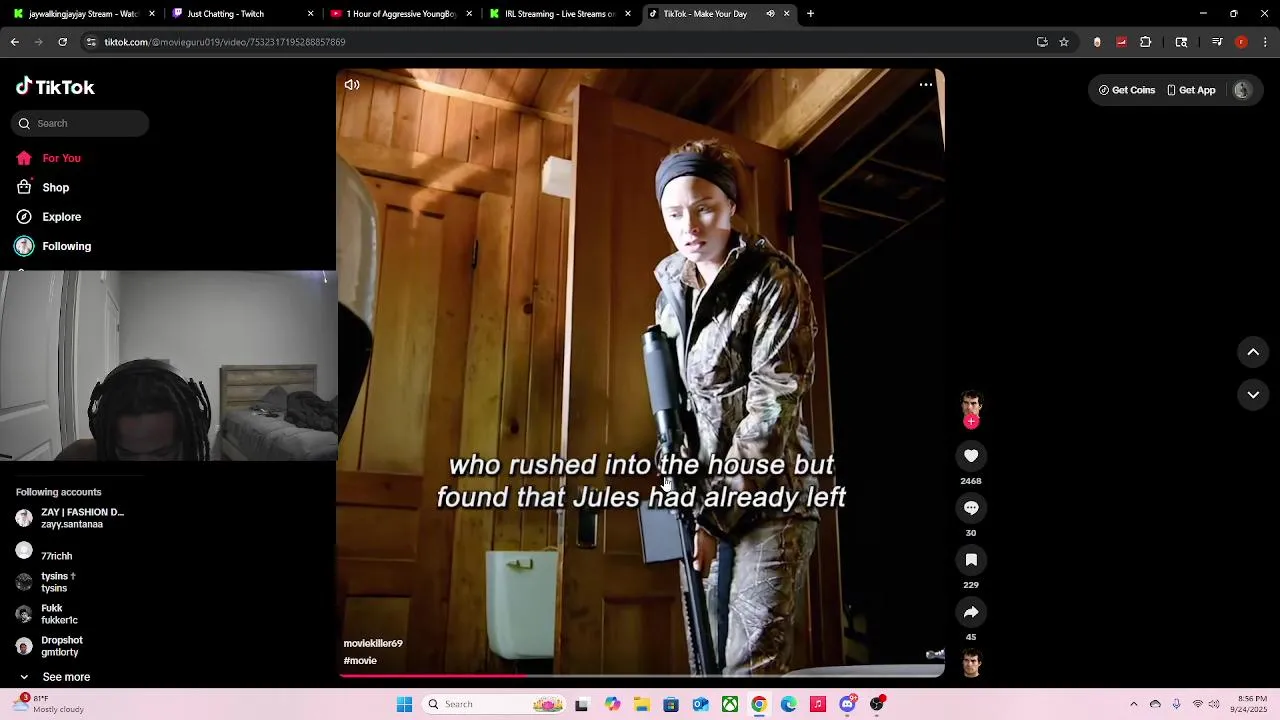
Task: Open the moviekiller69 username link
Action: pos(373,644)
